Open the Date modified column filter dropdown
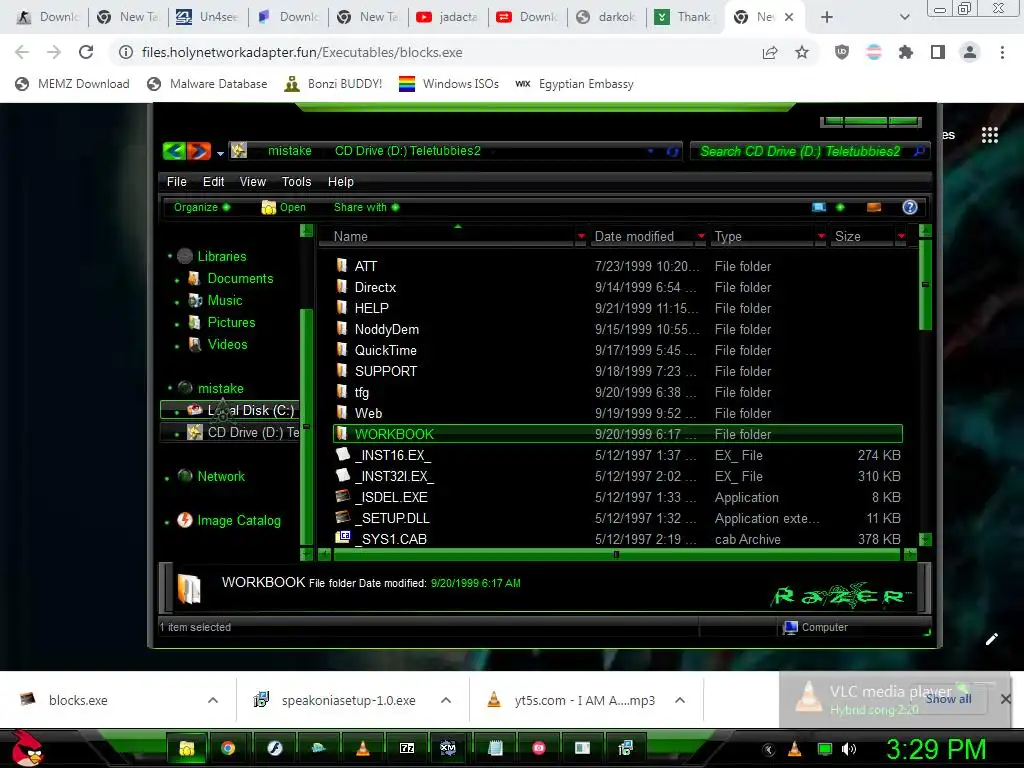The height and width of the screenshot is (768, 1024). click(701, 236)
